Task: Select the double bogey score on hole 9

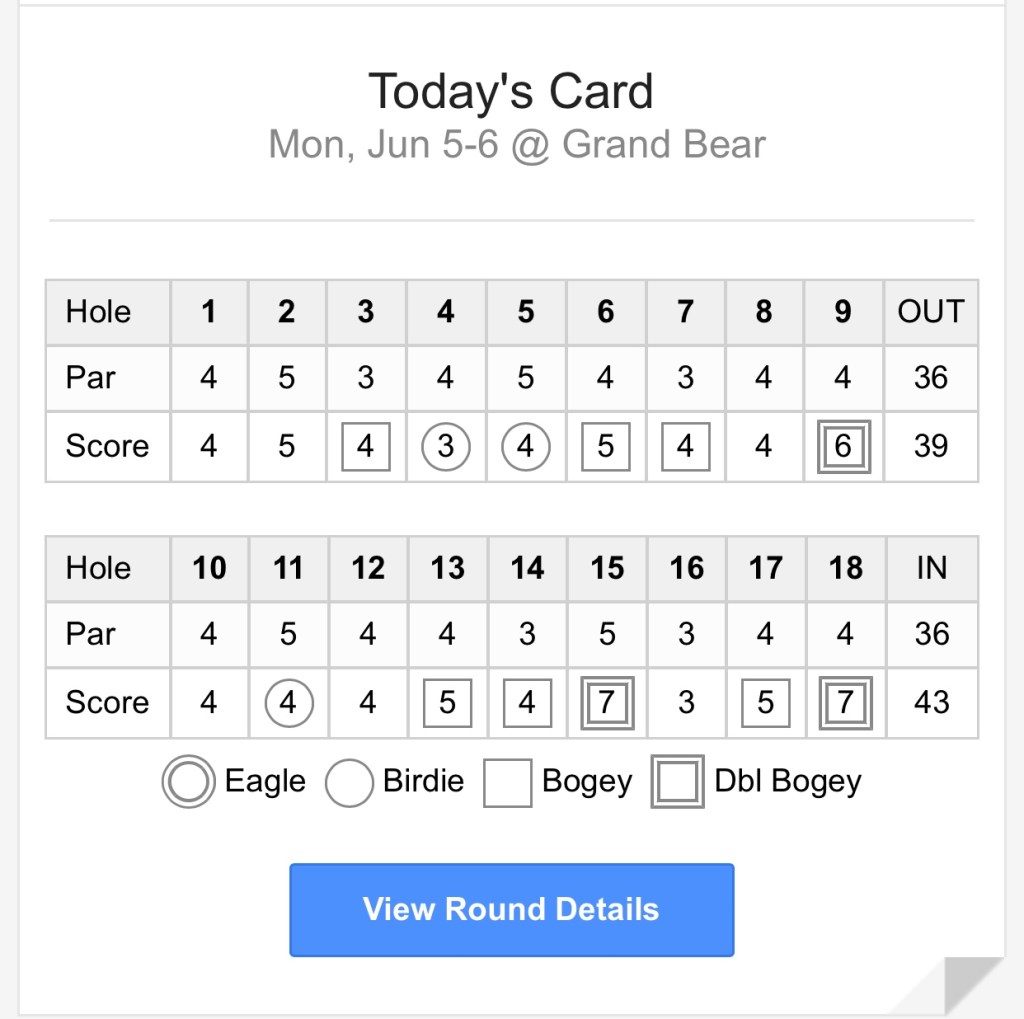Action: (x=843, y=446)
